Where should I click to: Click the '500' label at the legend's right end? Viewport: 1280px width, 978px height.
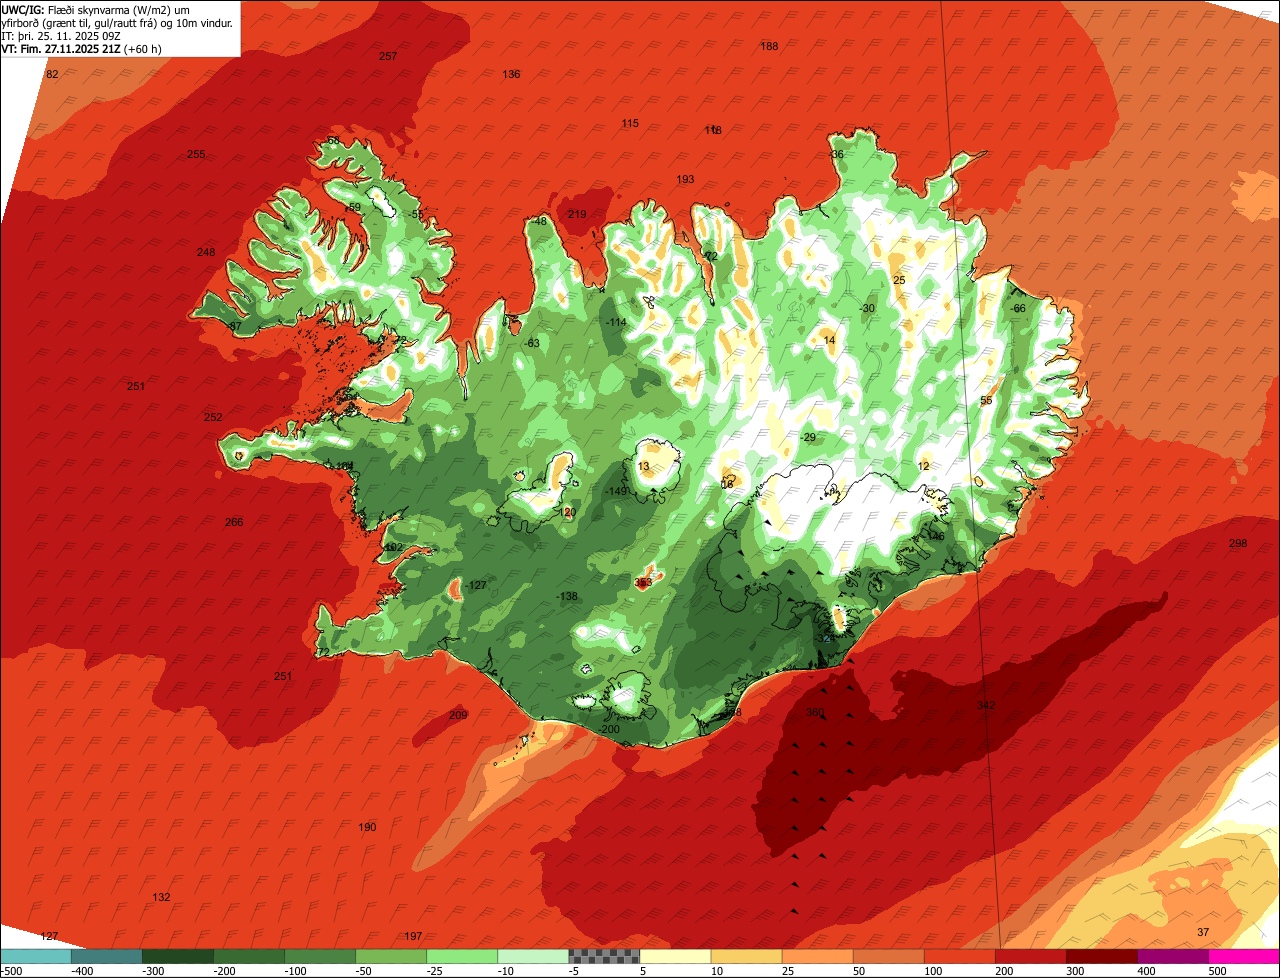tap(1217, 970)
